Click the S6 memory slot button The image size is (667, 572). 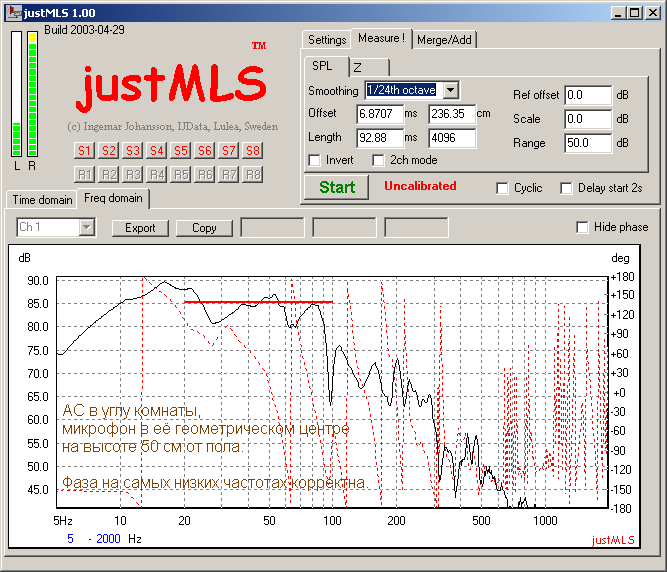pyautogui.click(x=205, y=151)
